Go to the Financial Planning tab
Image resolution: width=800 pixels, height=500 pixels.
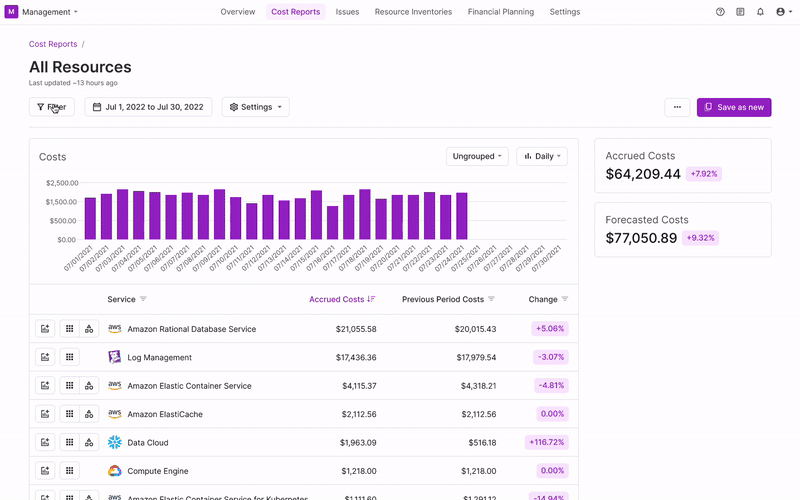(500, 12)
